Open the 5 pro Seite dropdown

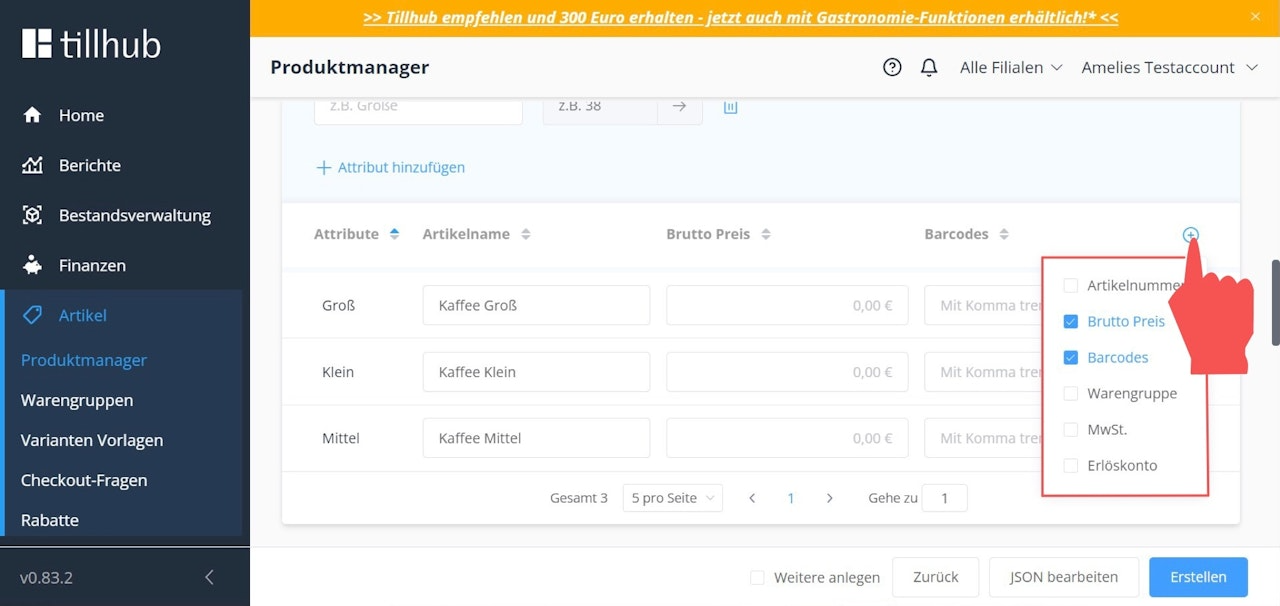click(672, 498)
